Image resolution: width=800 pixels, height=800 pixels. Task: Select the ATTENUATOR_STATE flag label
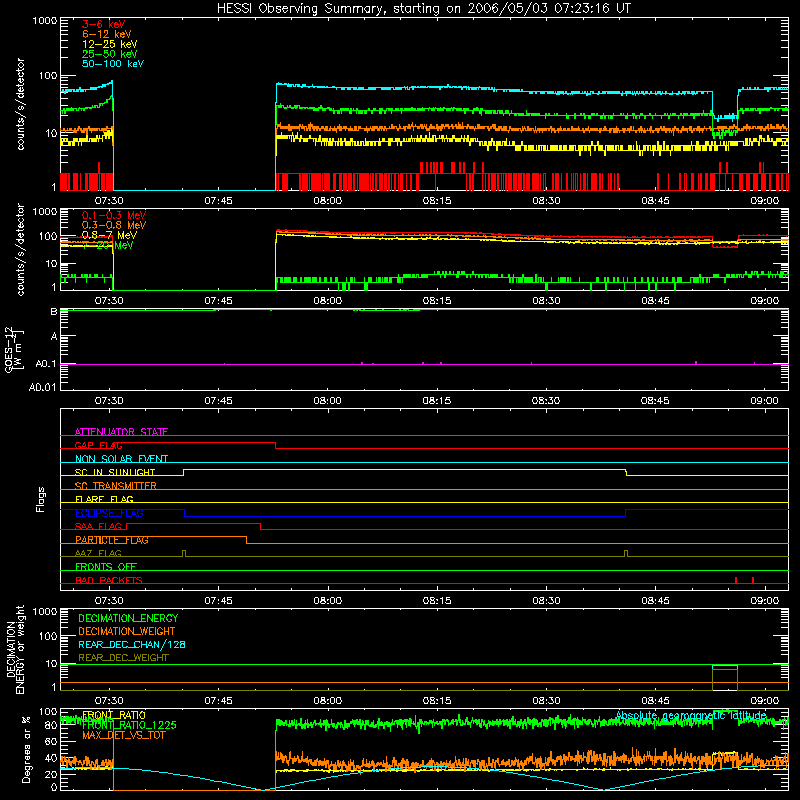tap(121, 432)
